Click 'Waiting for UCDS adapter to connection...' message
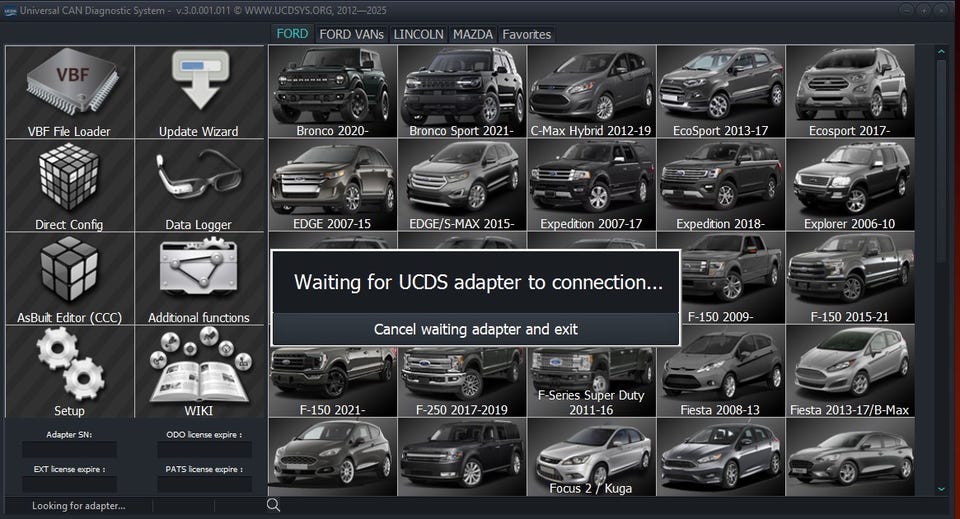Viewport: 960px width, 519px height. coord(478,282)
